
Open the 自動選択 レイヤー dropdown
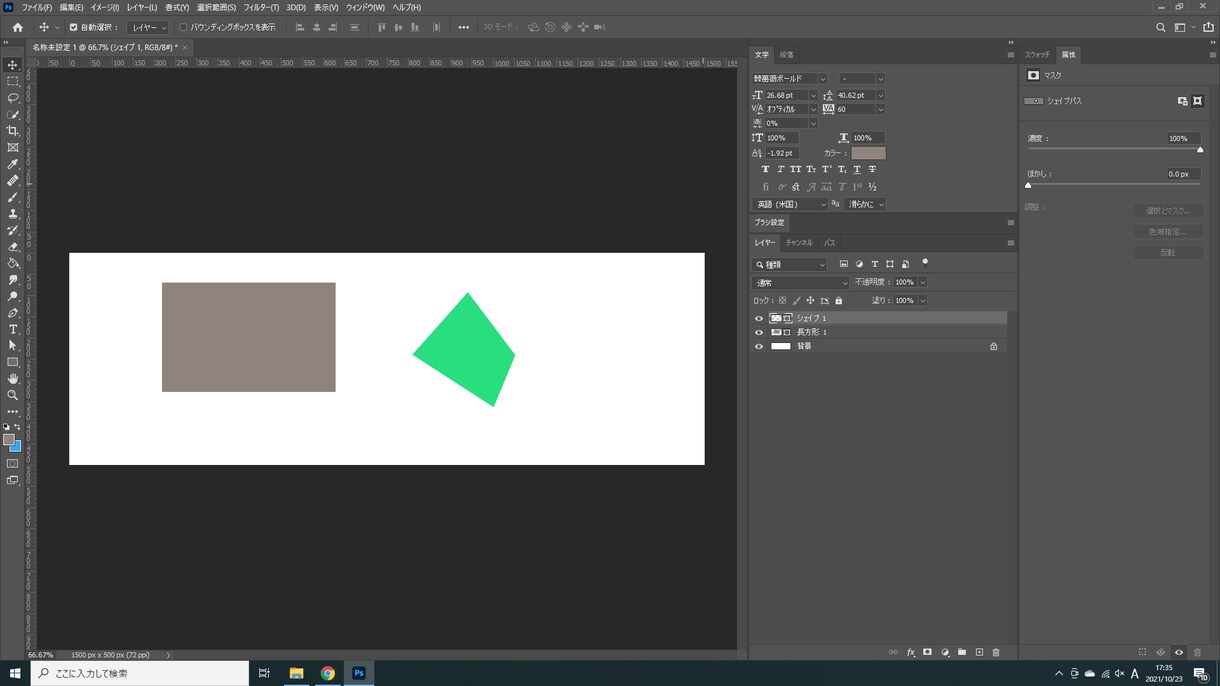click(148, 27)
